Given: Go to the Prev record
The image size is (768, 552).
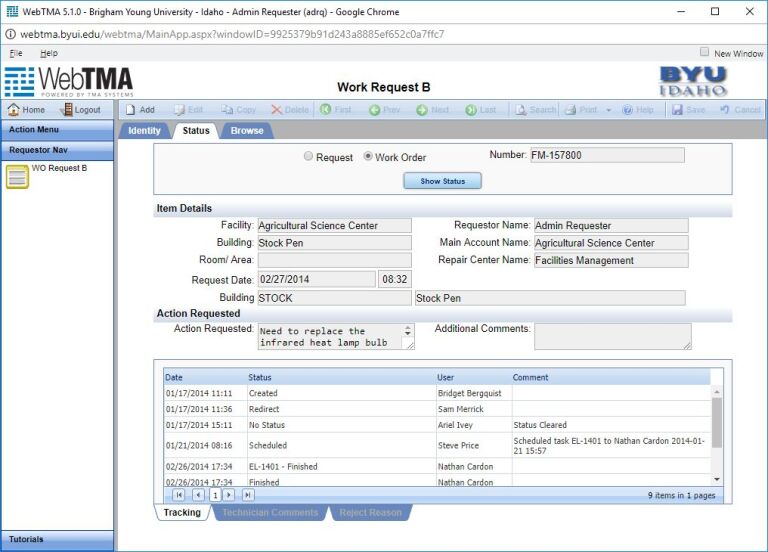Looking at the screenshot, I should 384,110.
